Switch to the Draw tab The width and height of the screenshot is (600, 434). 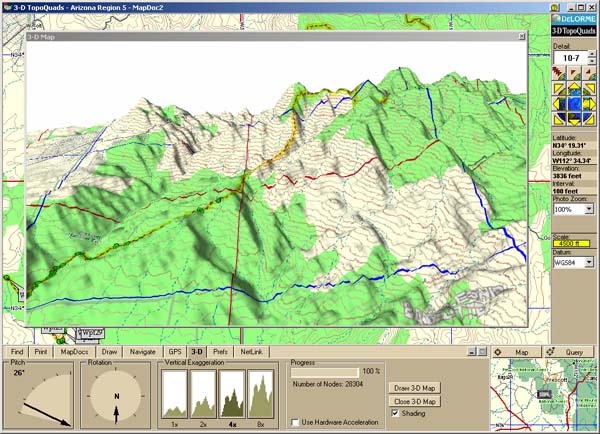109,352
